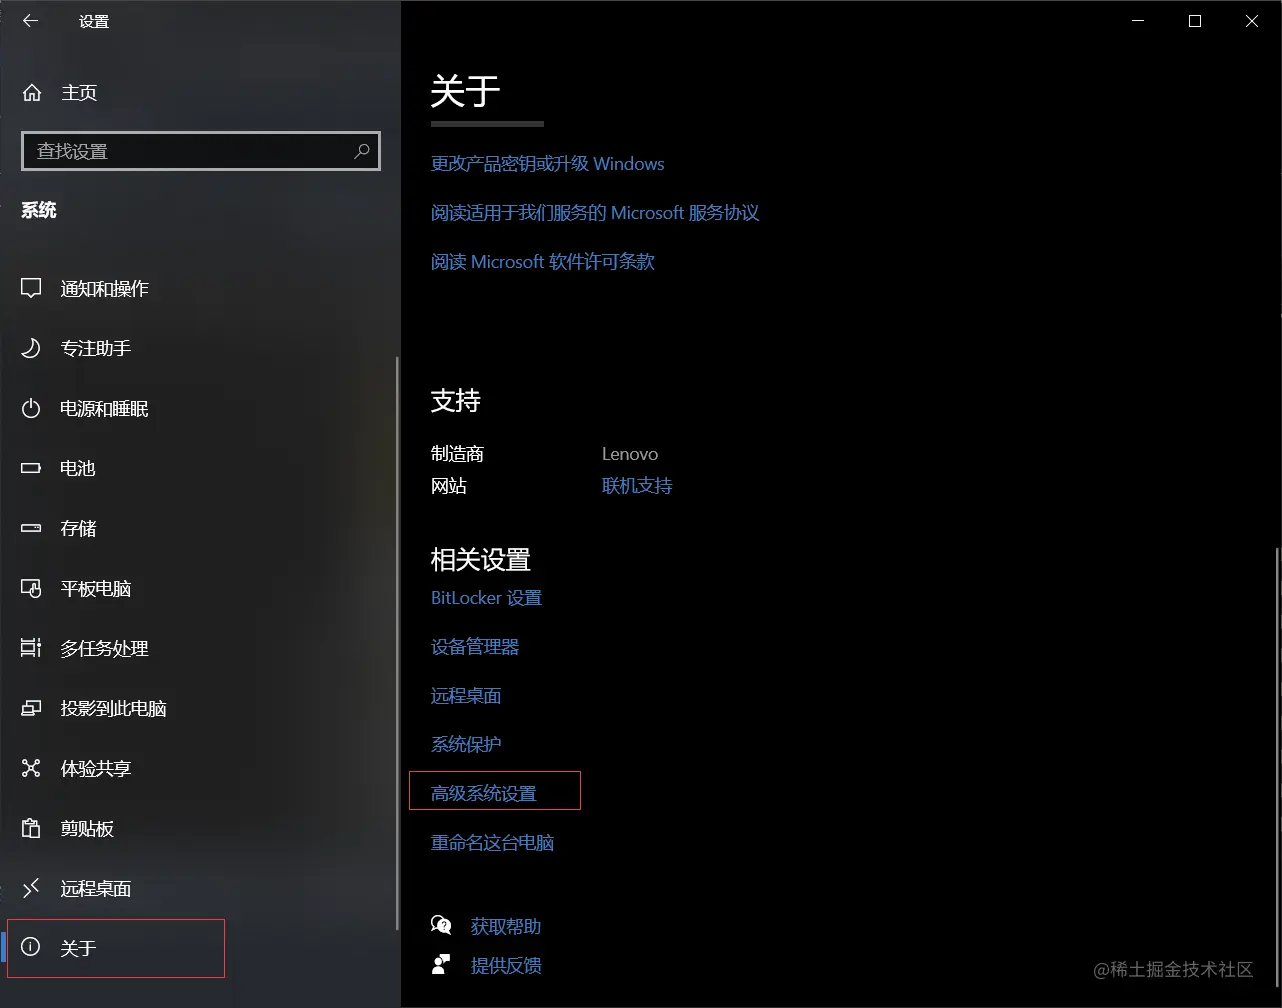Click the 联机支持 website link

637,486
